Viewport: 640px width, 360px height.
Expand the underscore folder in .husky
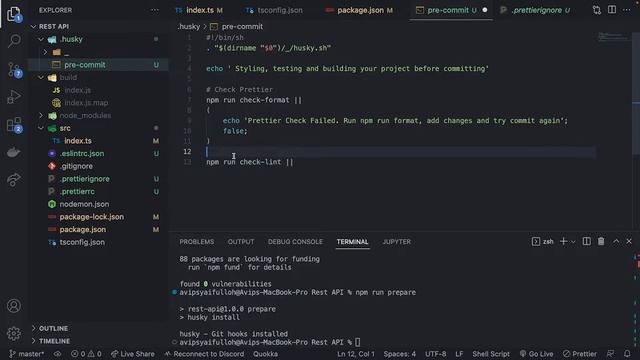coord(45,52)
